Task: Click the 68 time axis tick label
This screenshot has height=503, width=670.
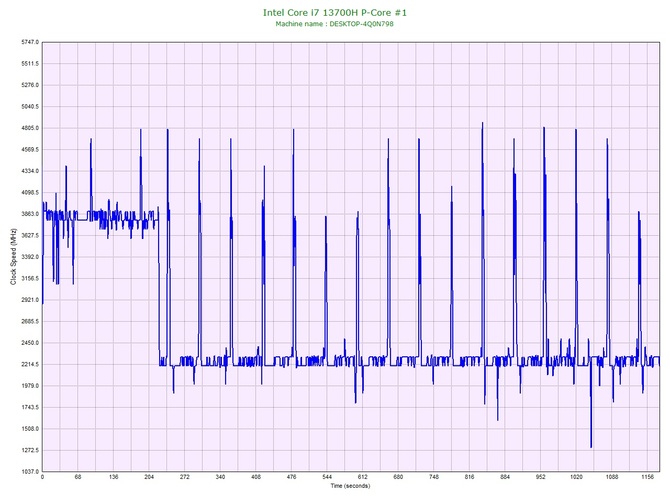Action: click(x=78, y=477)
